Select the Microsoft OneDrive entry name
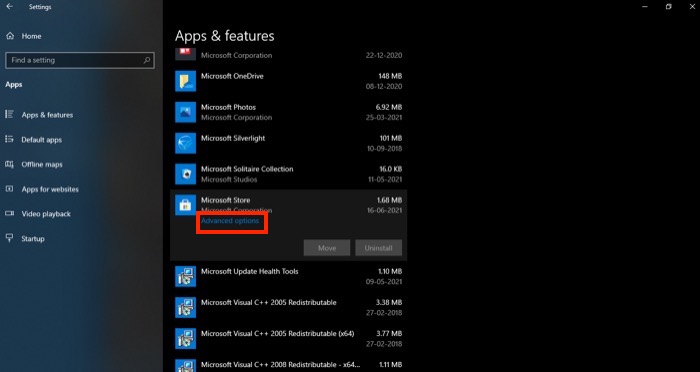700x372 pixels. tap(232, 76)
